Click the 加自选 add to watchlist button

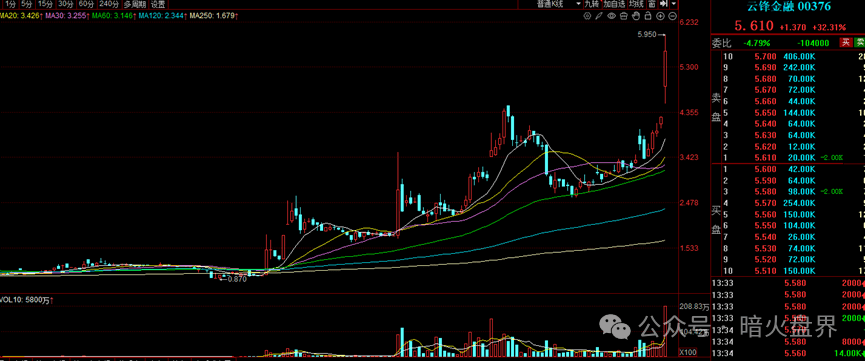tap(614, 4)
